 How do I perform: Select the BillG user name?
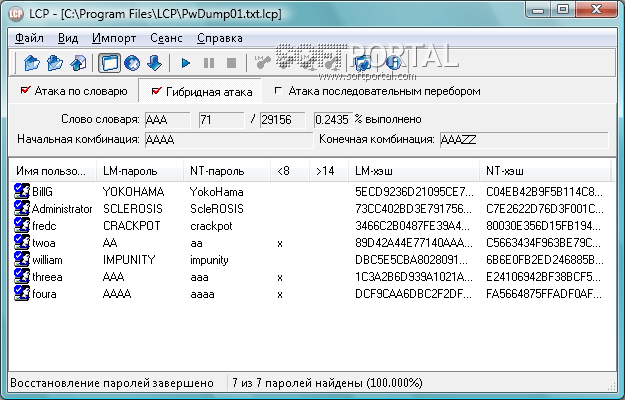(42, 192)
